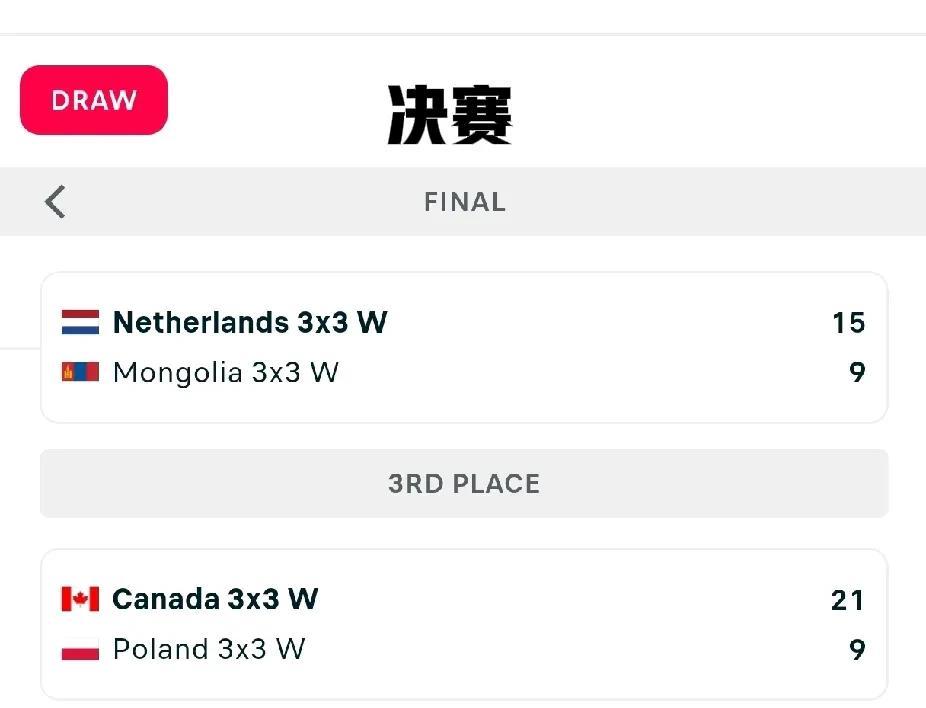Open the Netherlands vs Mongolia final game card
This screenshot has width=926, height=708.
pyautogui.click(x=464, y=347)
